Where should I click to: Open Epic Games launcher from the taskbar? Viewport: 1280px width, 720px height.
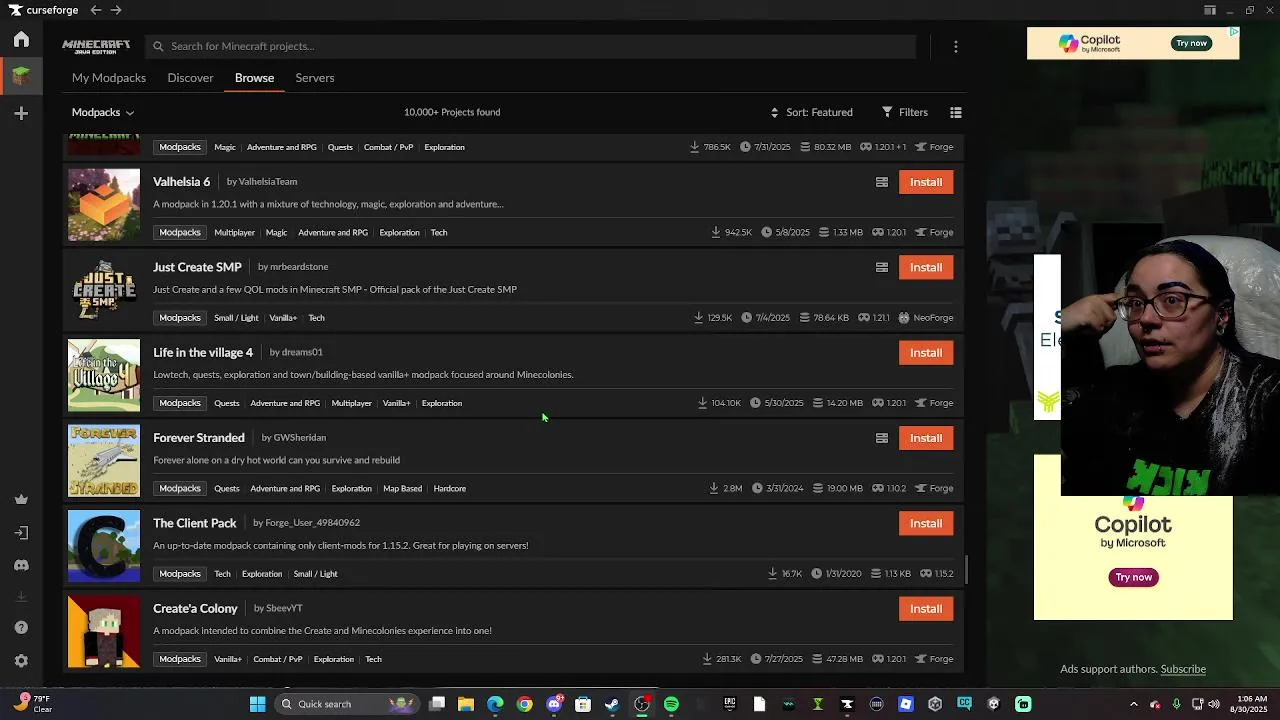tap(730, 704)
